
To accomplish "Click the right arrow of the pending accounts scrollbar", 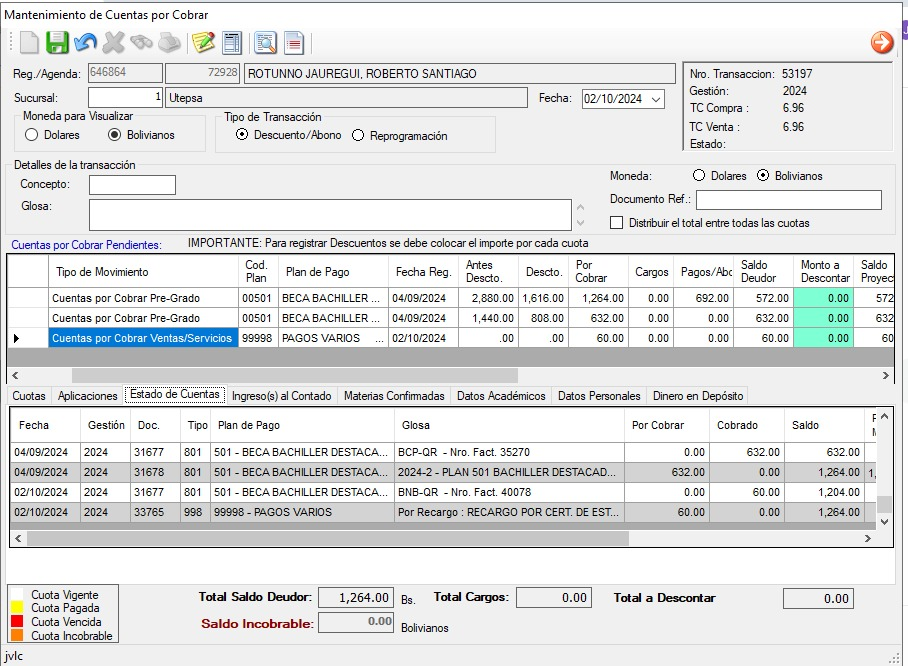I will (885, 375).
